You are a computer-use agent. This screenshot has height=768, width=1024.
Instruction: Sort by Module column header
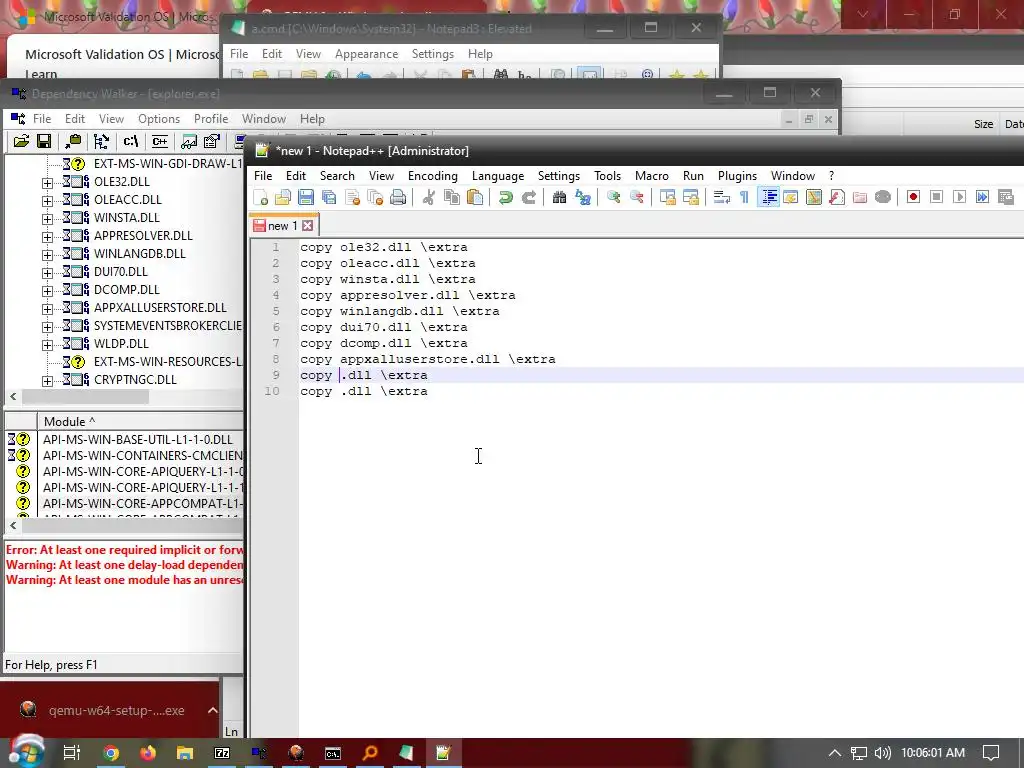point(140,421)
